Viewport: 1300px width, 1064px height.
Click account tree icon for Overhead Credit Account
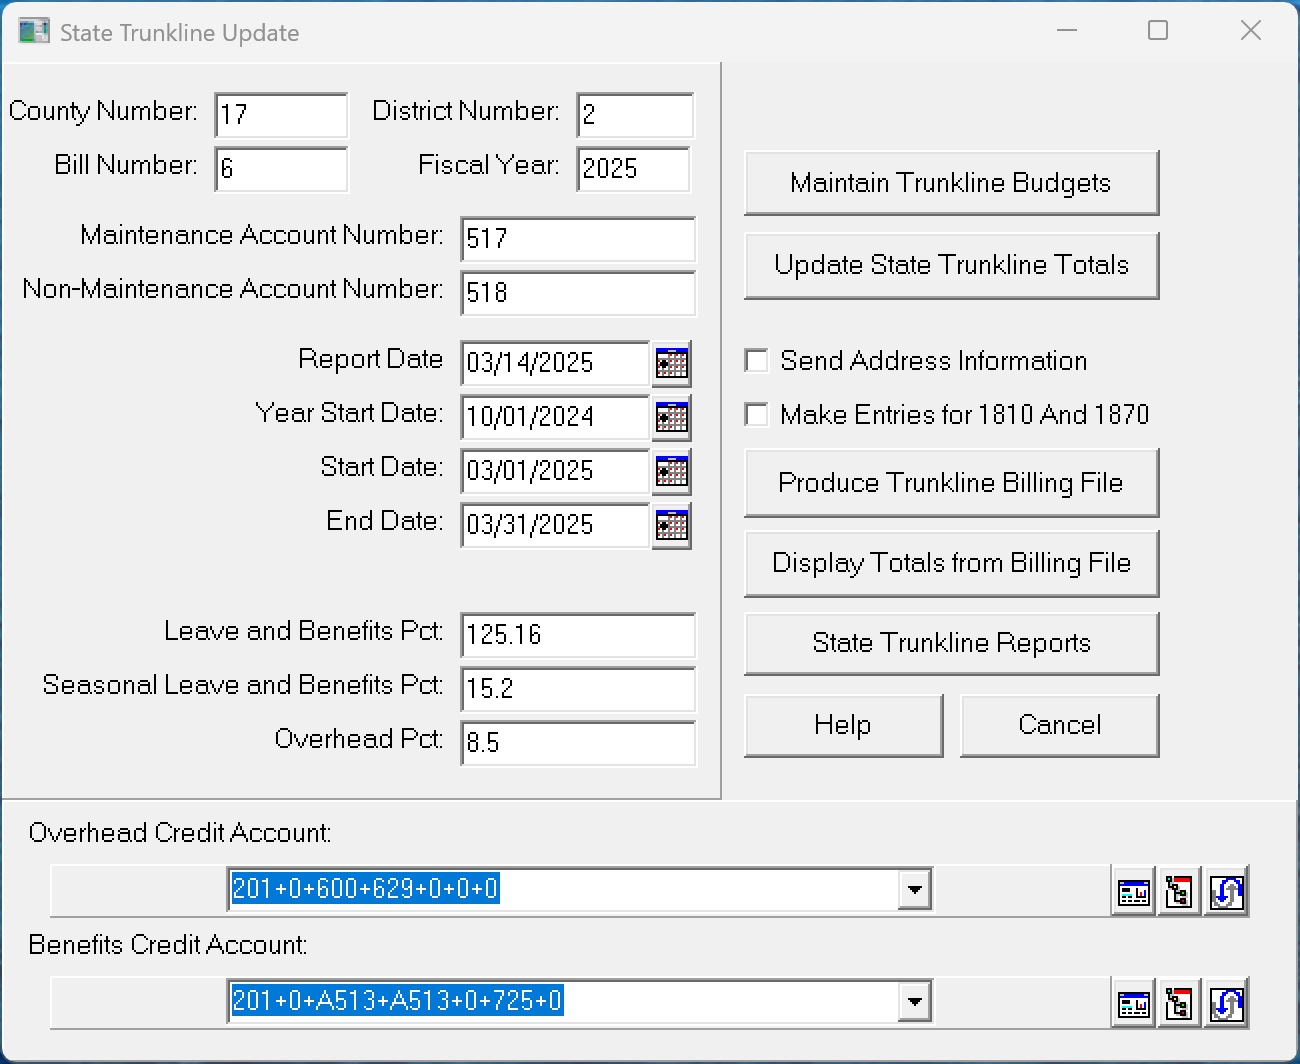tap(1180, 891)
